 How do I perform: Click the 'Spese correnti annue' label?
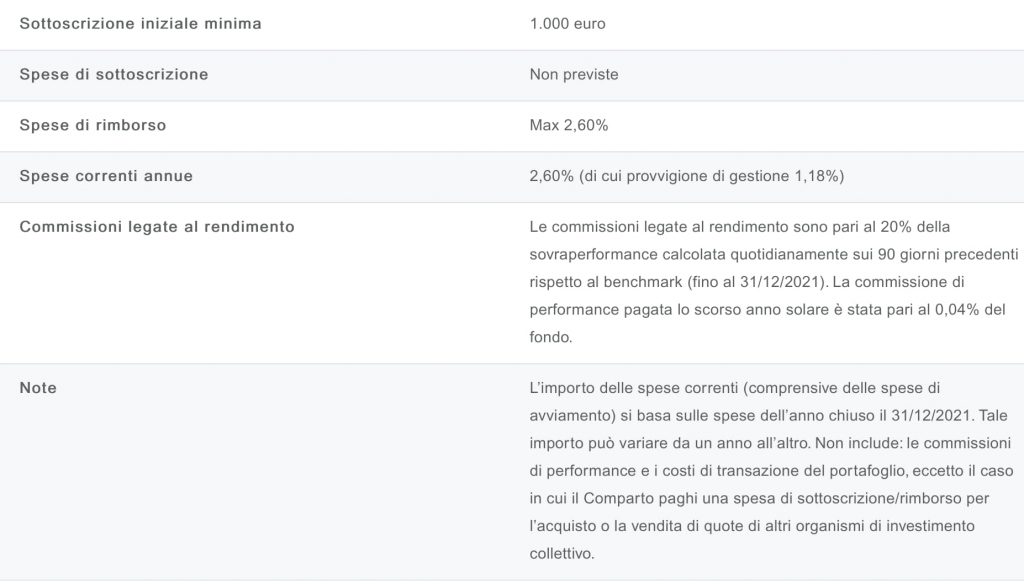click(106, 176)
